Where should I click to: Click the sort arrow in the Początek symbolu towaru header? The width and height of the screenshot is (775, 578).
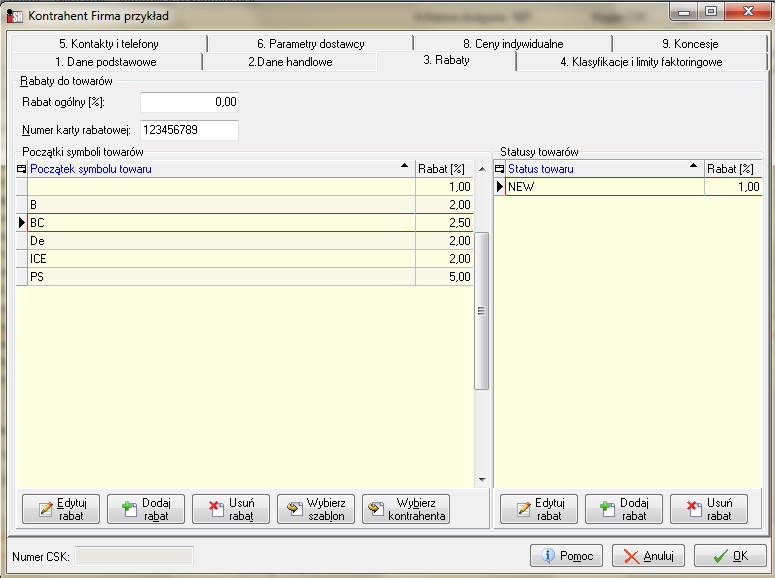[404, 166]
